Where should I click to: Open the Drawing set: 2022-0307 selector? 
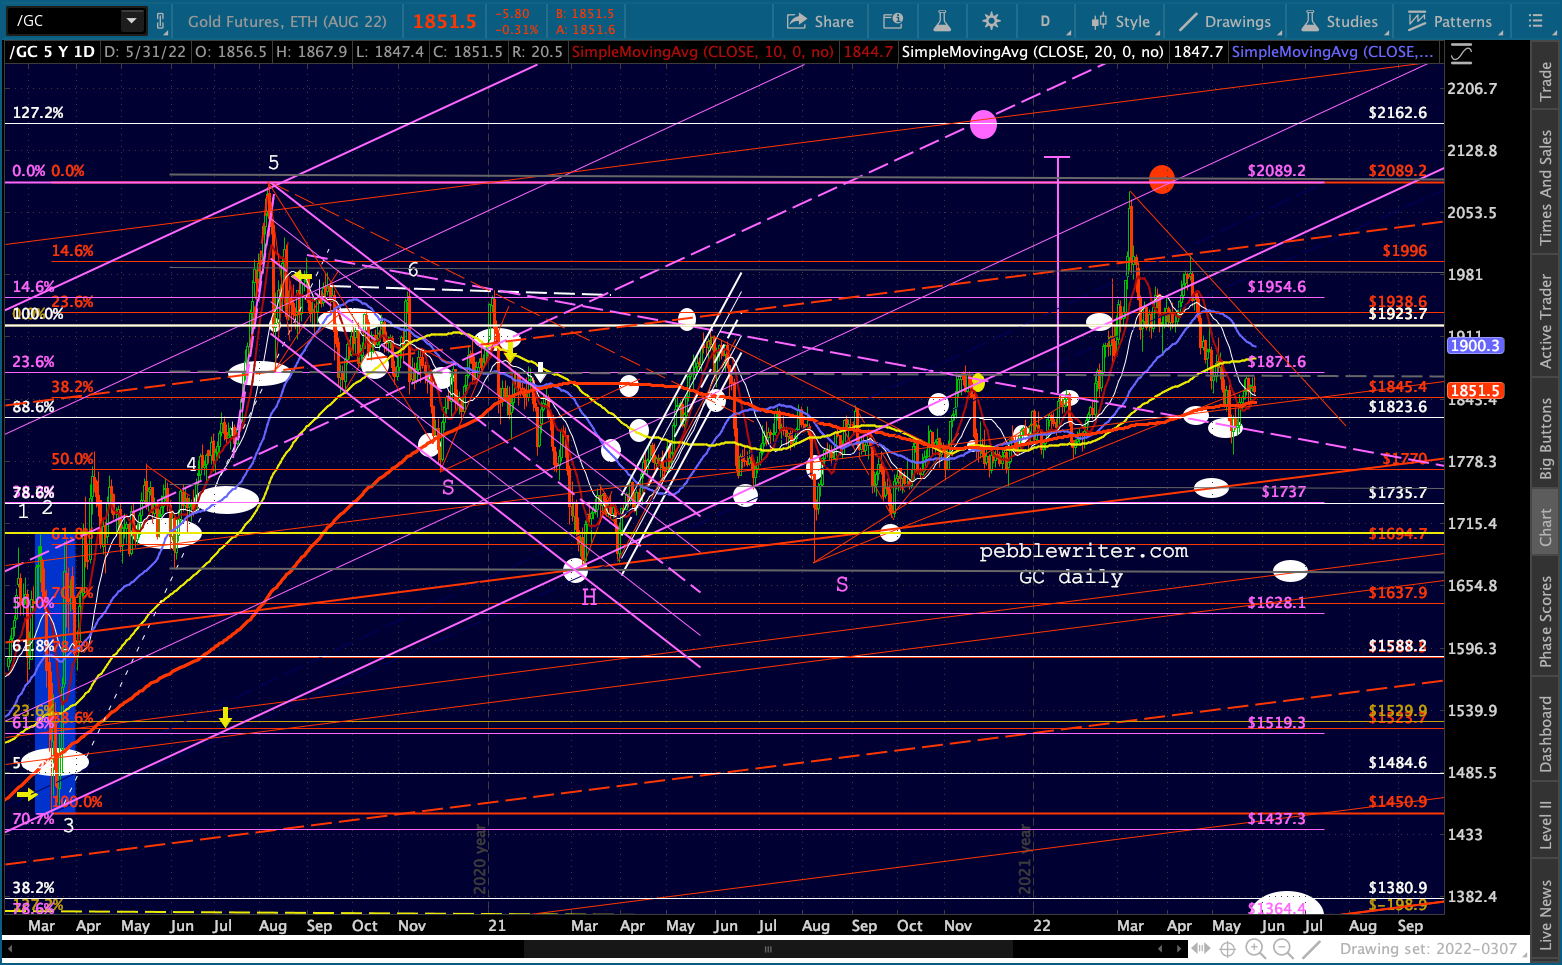[x=1432, y=949]
